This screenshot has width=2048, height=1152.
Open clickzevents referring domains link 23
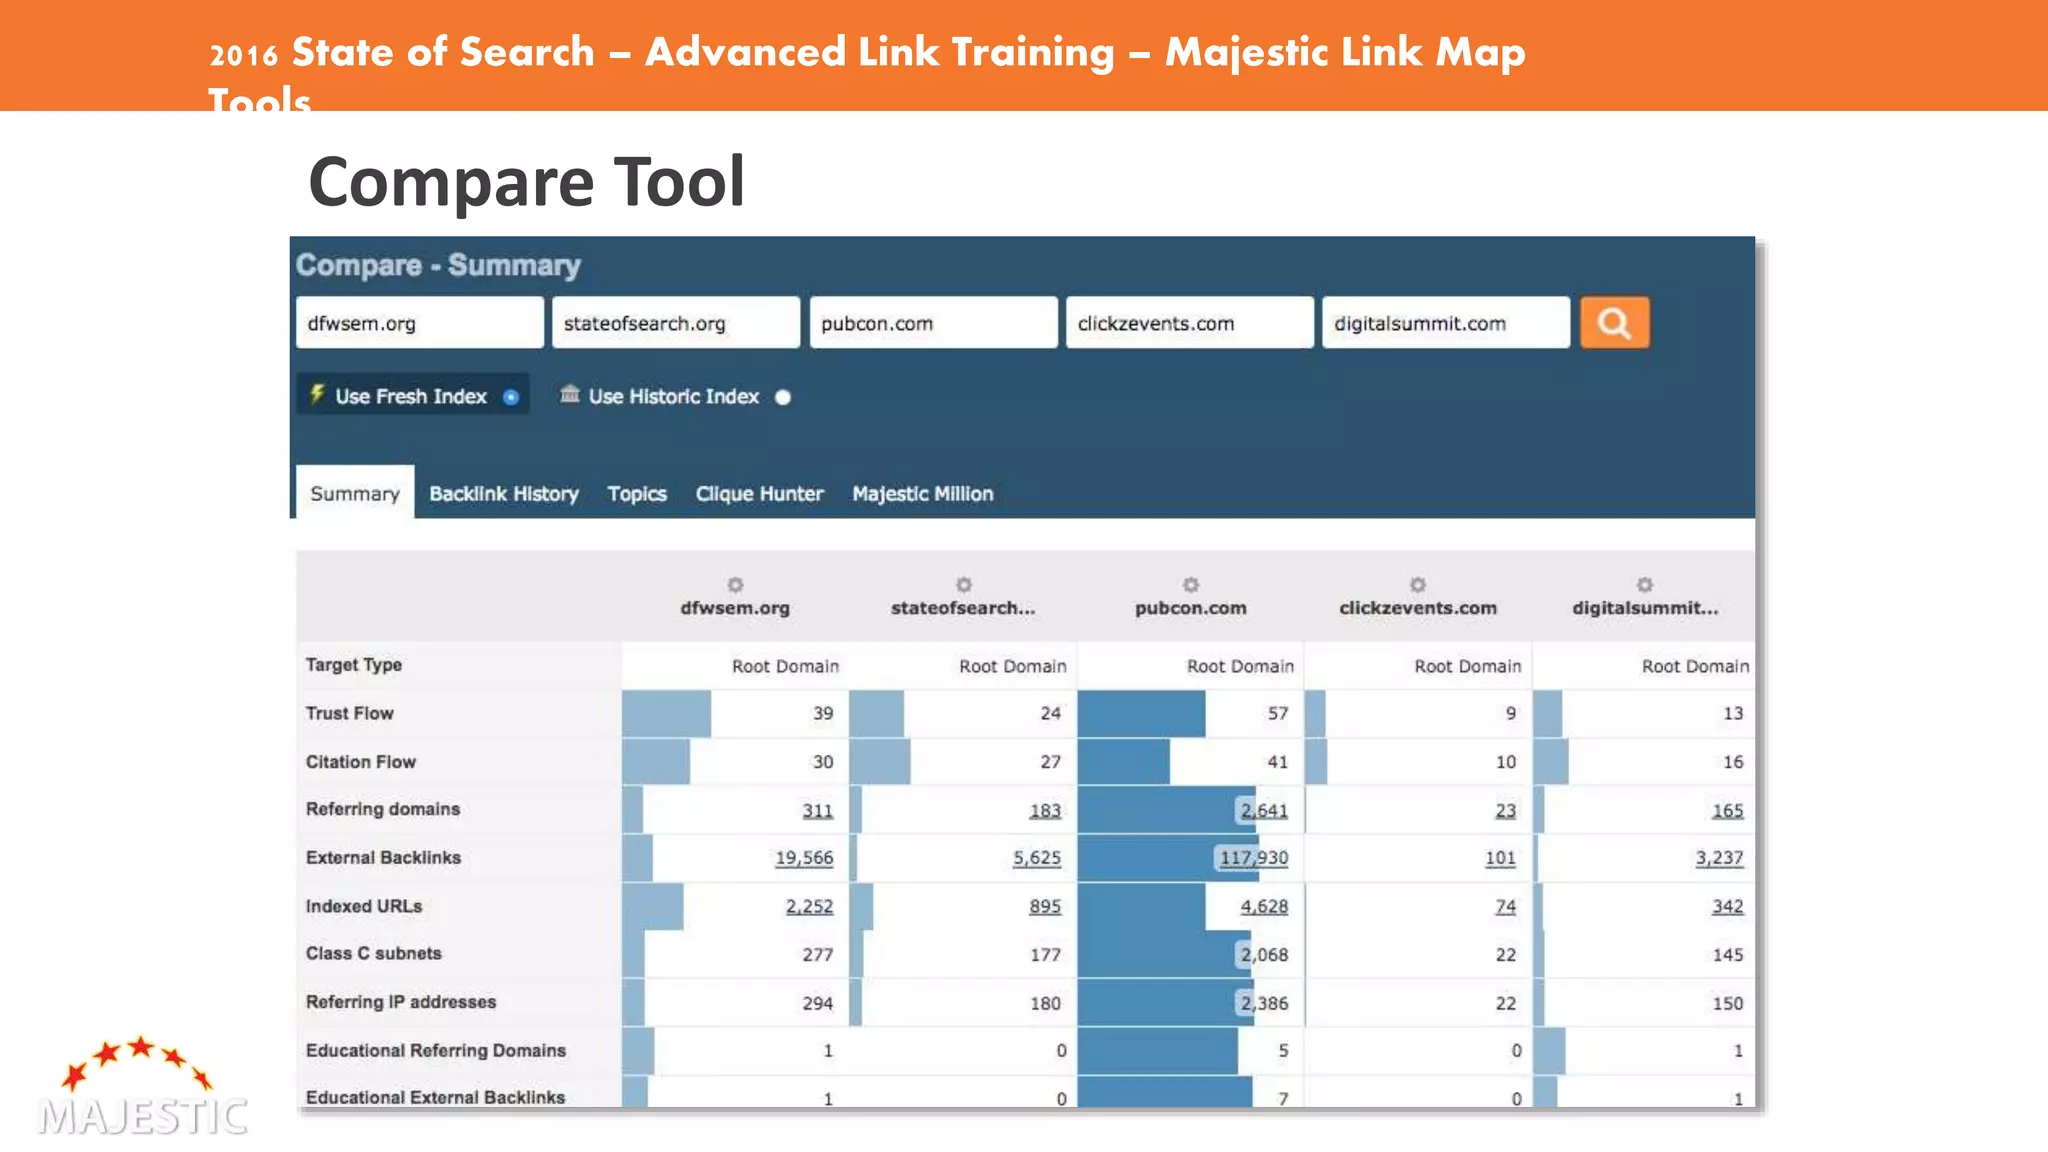click(1506, 810)
